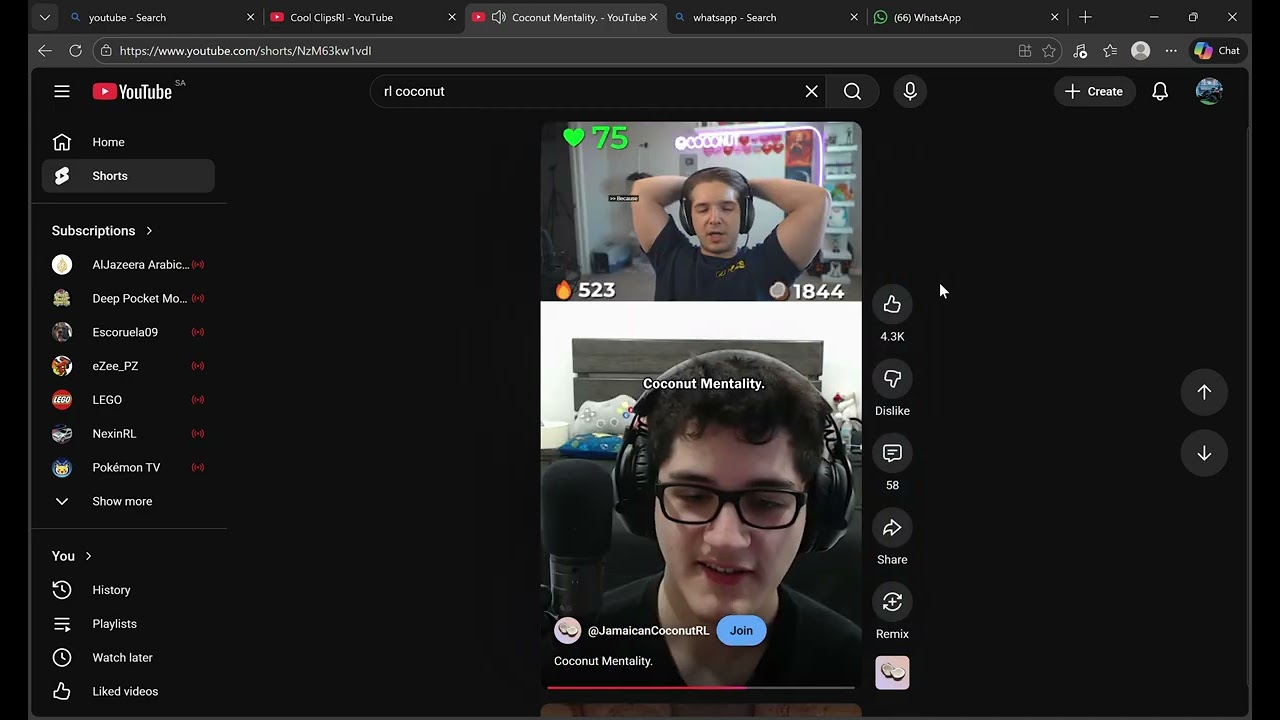1280x720 pixels.
Task: Remix this short
Action: [x=892, y=602]
